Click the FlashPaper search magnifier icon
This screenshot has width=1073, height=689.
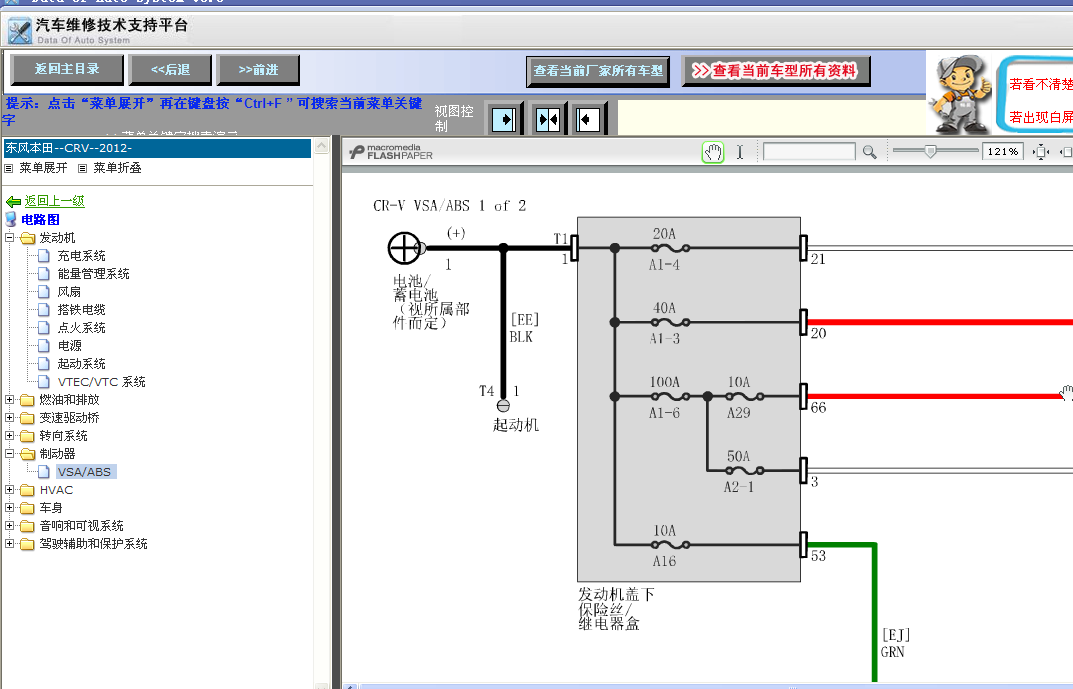pyautogui.click(x=870, y=152)
